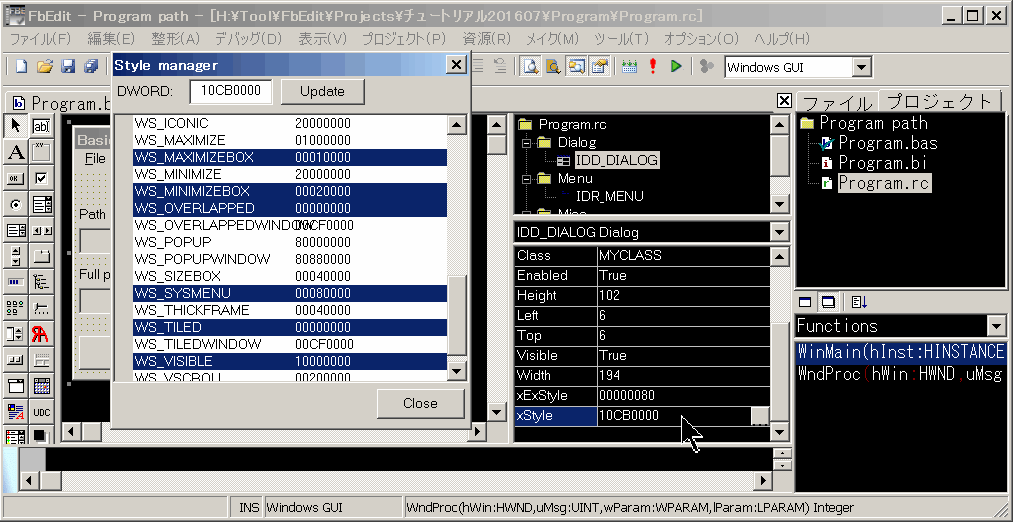Click the Save floppy disk icon

(68, 67)
